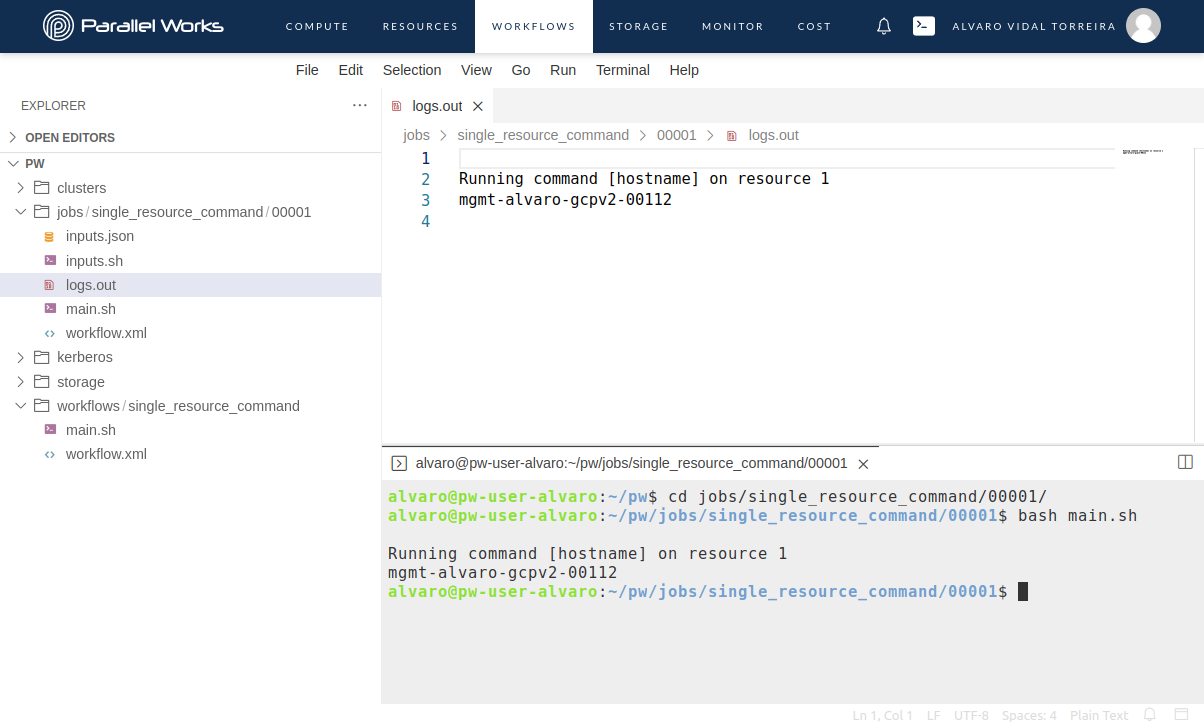1204x723 pixels.
Task: Close the logs.out editor tab
Action: [x=477, y=106]
